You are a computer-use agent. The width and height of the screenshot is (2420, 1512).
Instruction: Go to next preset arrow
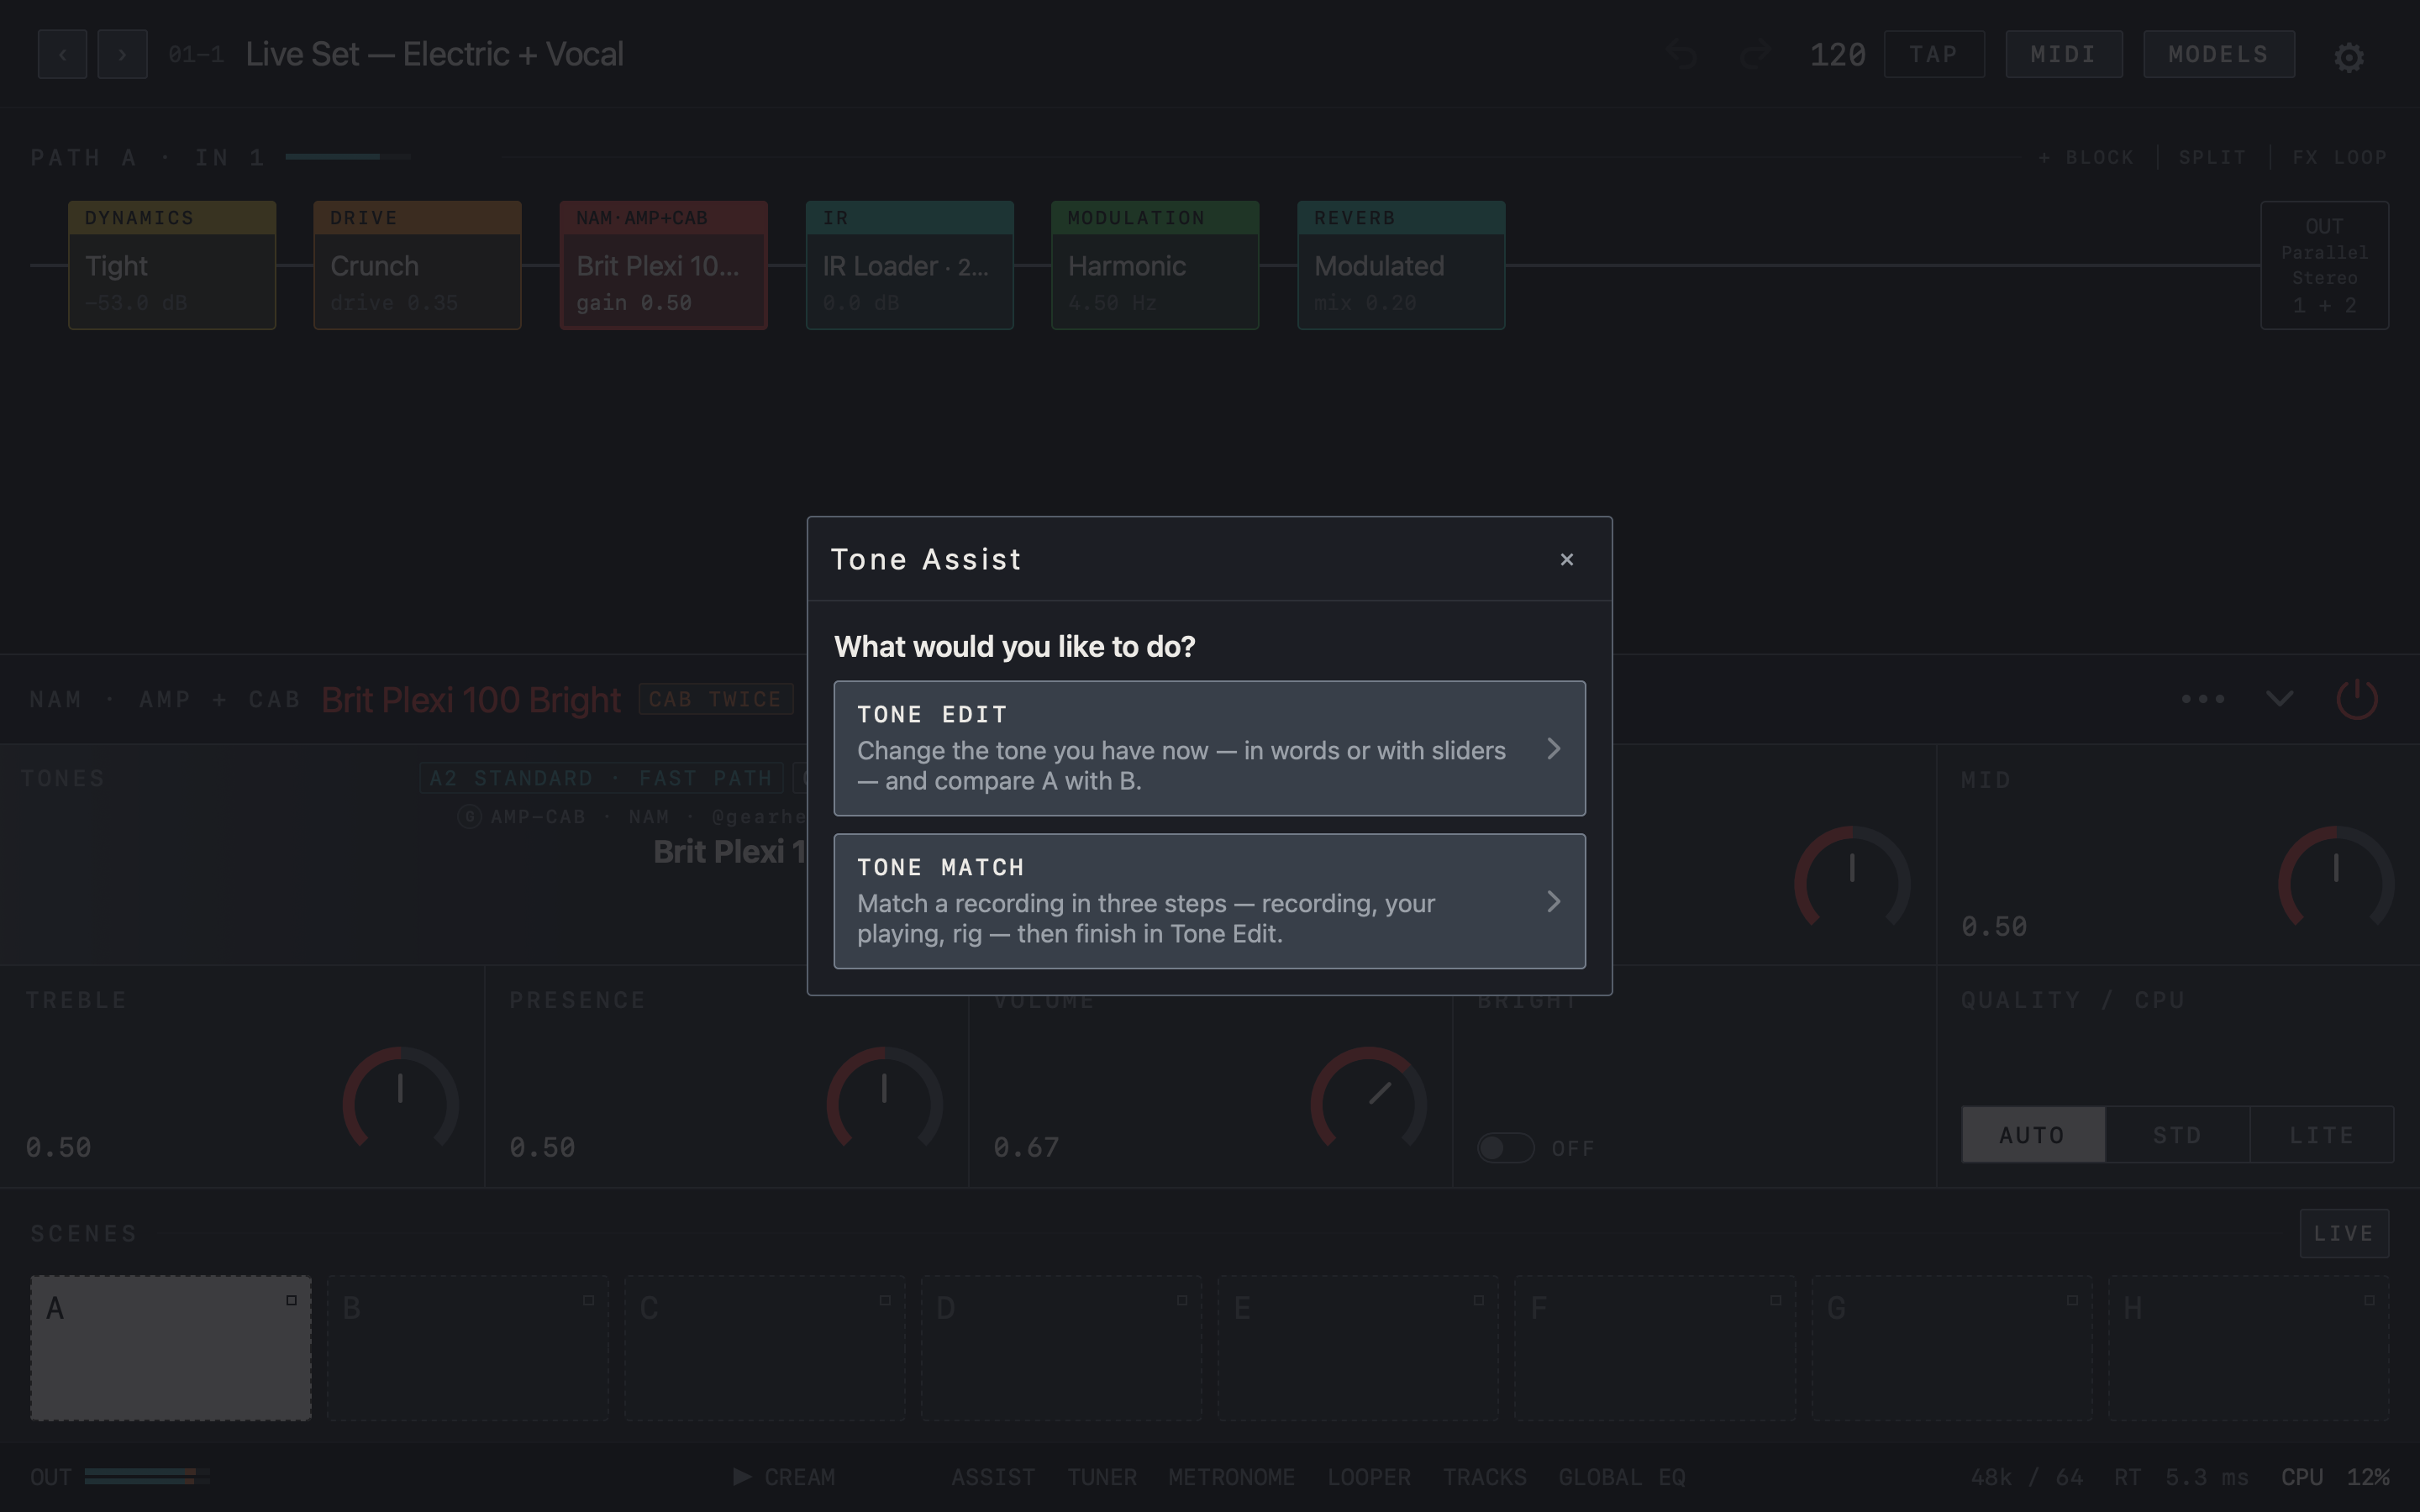(x=122, y=54)
